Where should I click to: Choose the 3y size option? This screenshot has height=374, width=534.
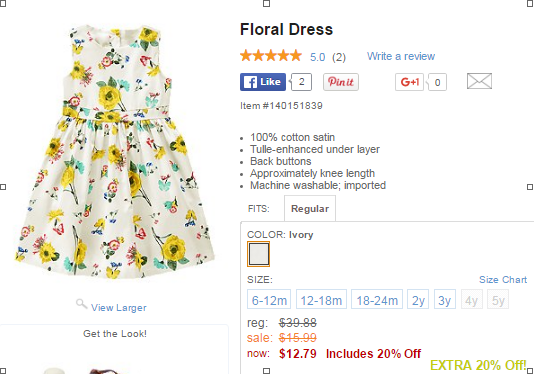(x=445, y=299)
